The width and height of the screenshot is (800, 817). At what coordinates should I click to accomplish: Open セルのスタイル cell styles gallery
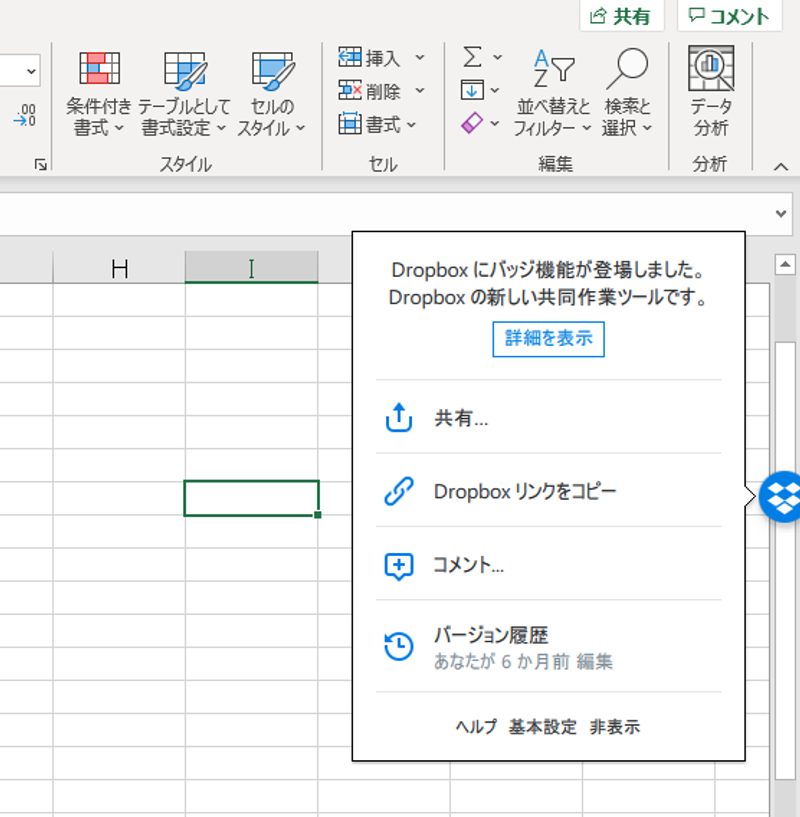click(272, 94)
